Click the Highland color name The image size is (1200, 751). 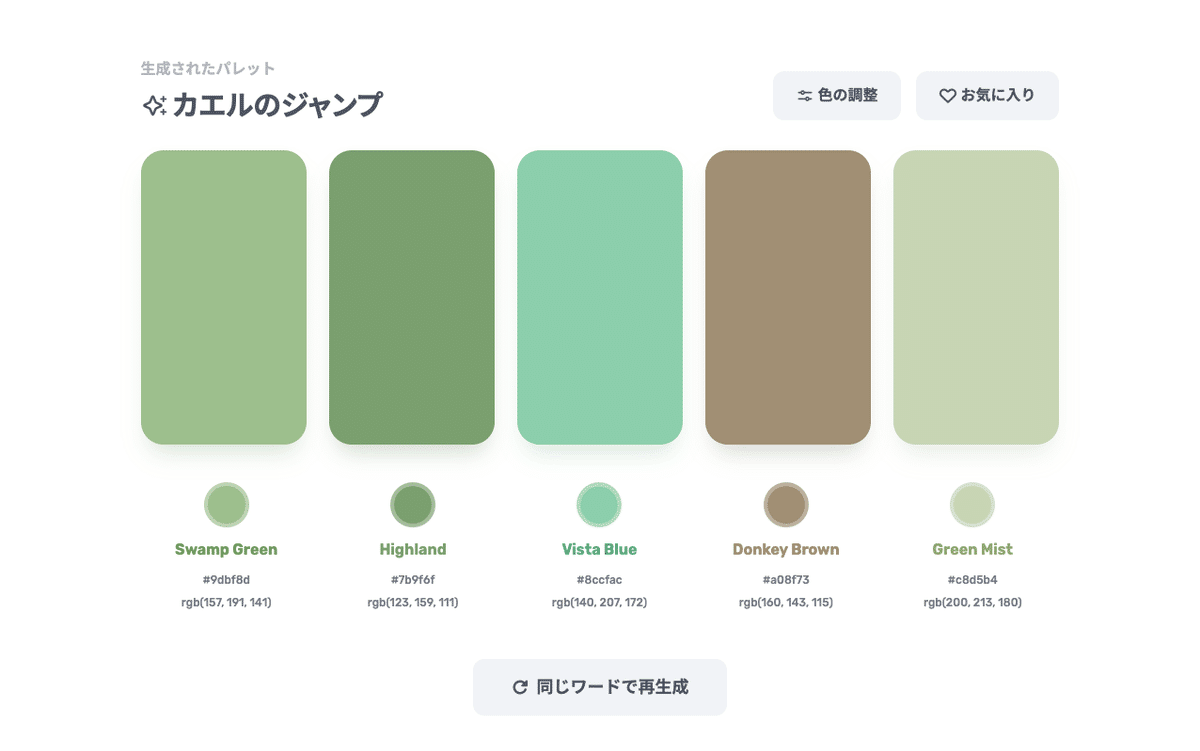[x=413, y=549]
